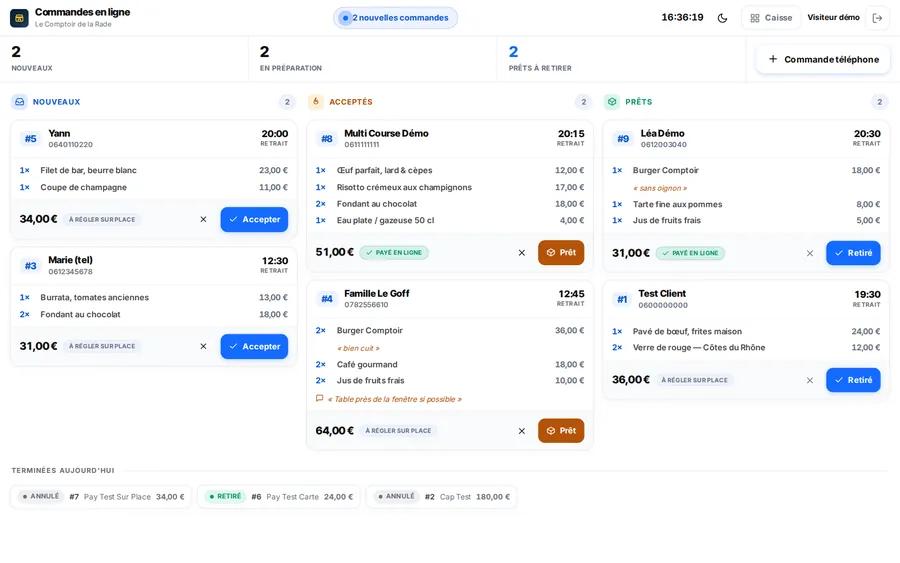Click the Commandes en ligne app logo

pyautogui.click(x=19, y=18)
